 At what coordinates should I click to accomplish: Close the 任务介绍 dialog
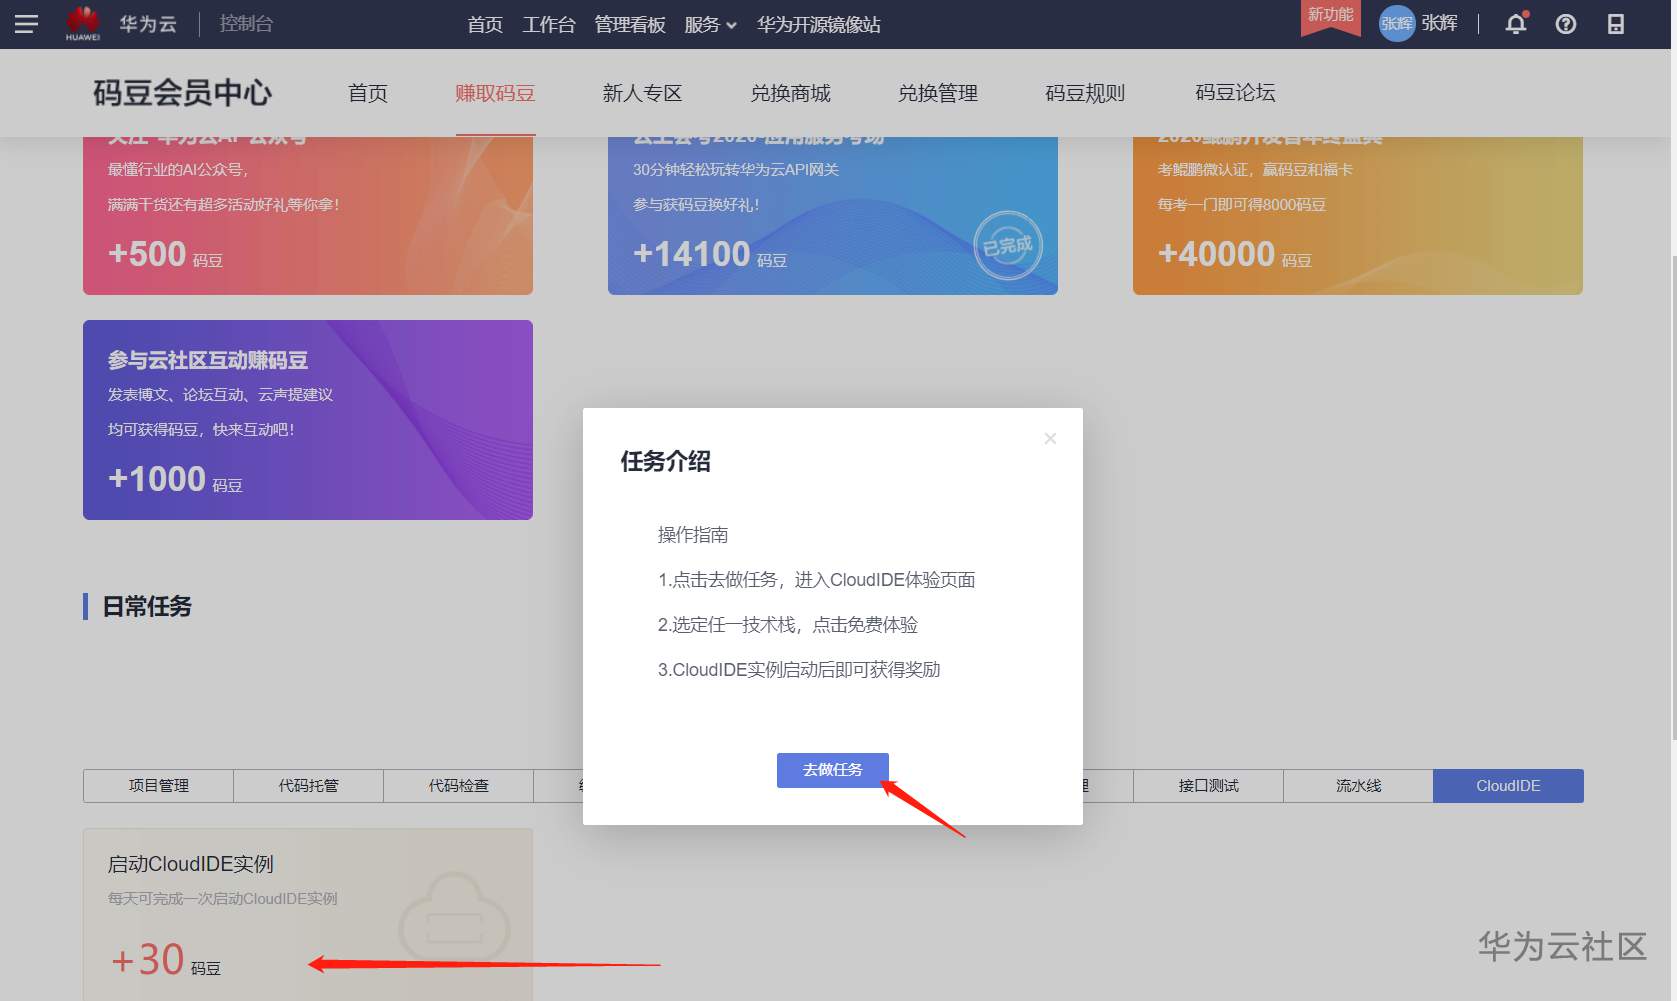pyautogui.click(x=1050, y=438)
